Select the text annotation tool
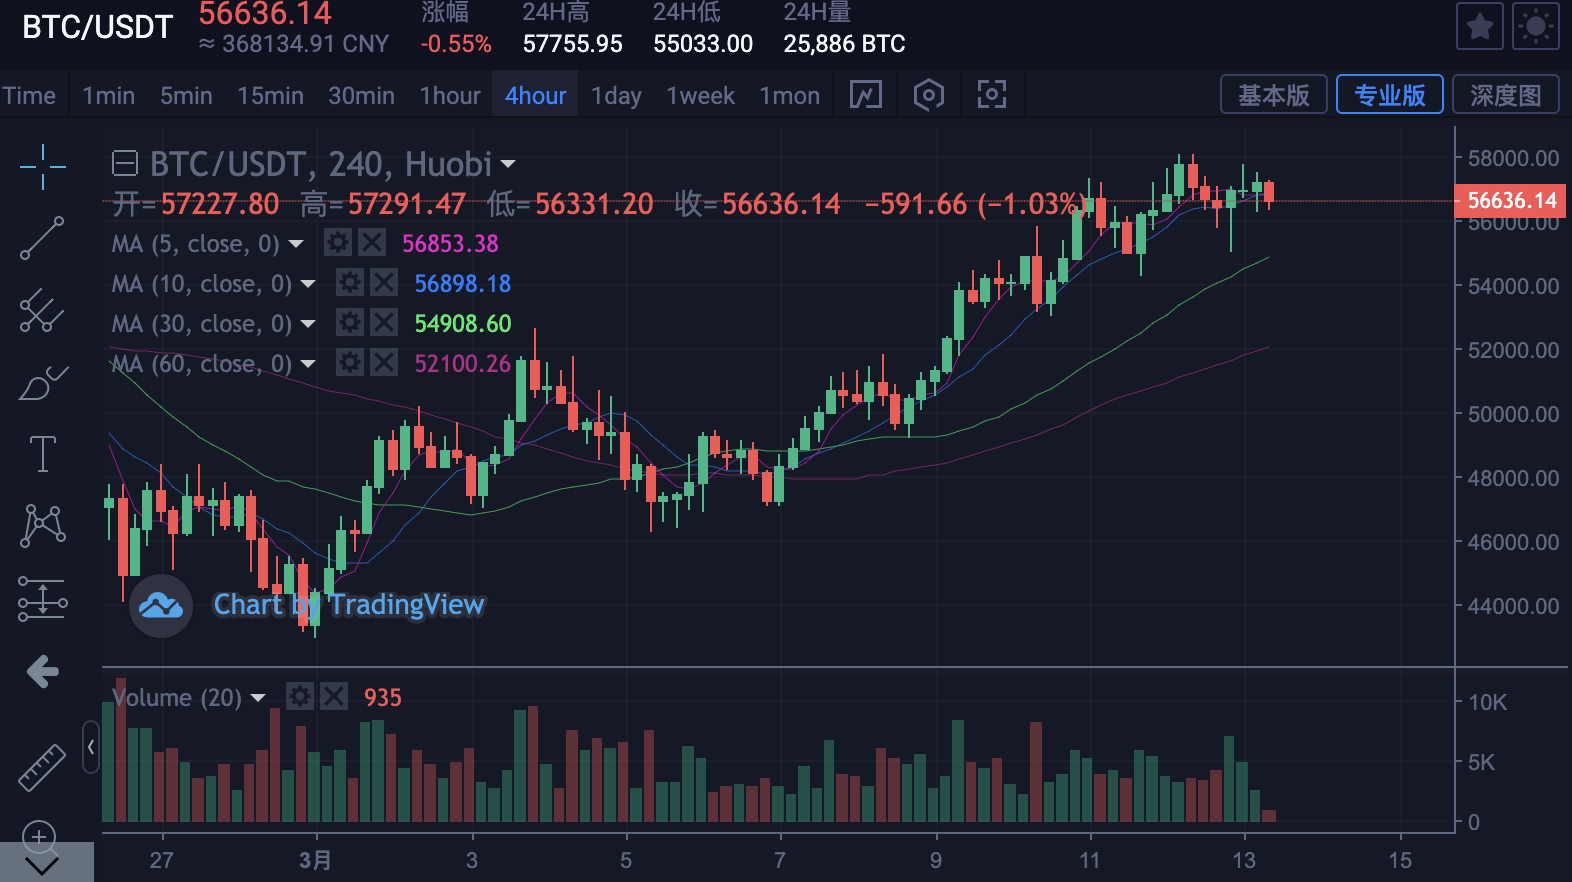Image resolution: width=1572 pixels, height=882 pixels. [x=43, y=454]
